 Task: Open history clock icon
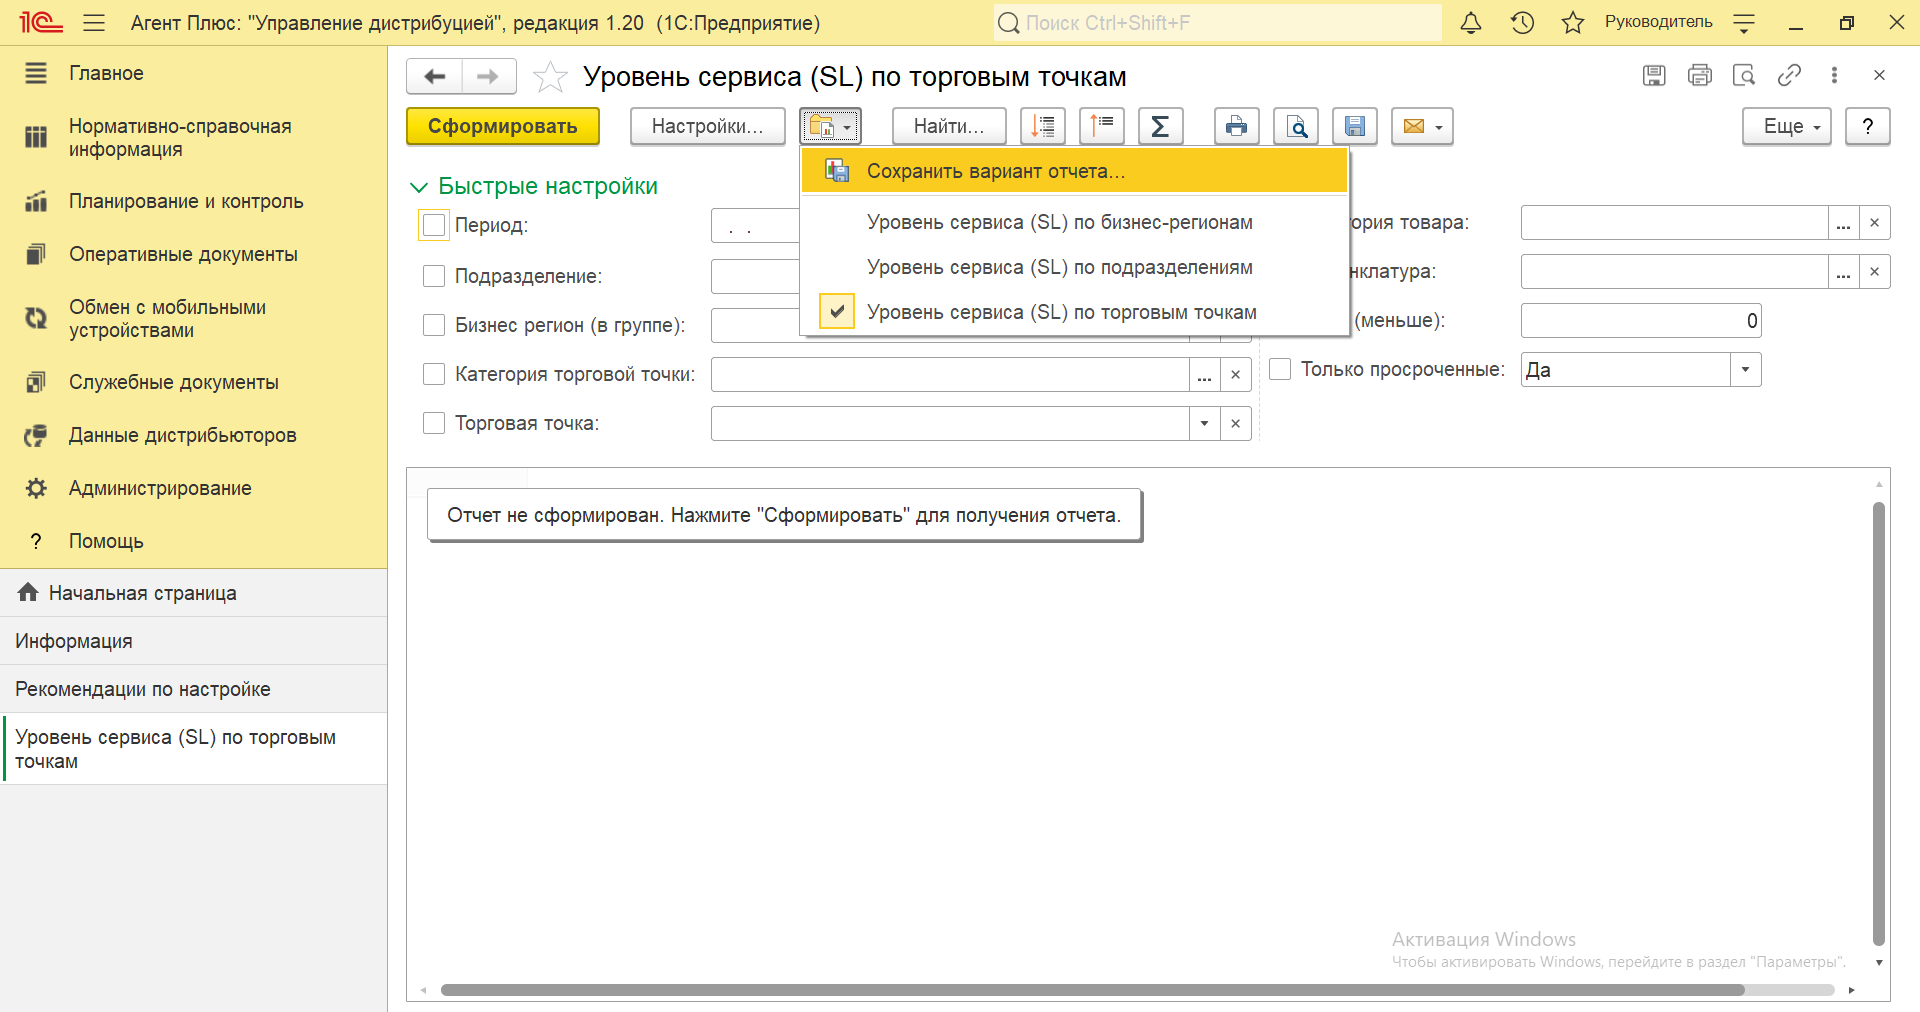coord(1522,22)
